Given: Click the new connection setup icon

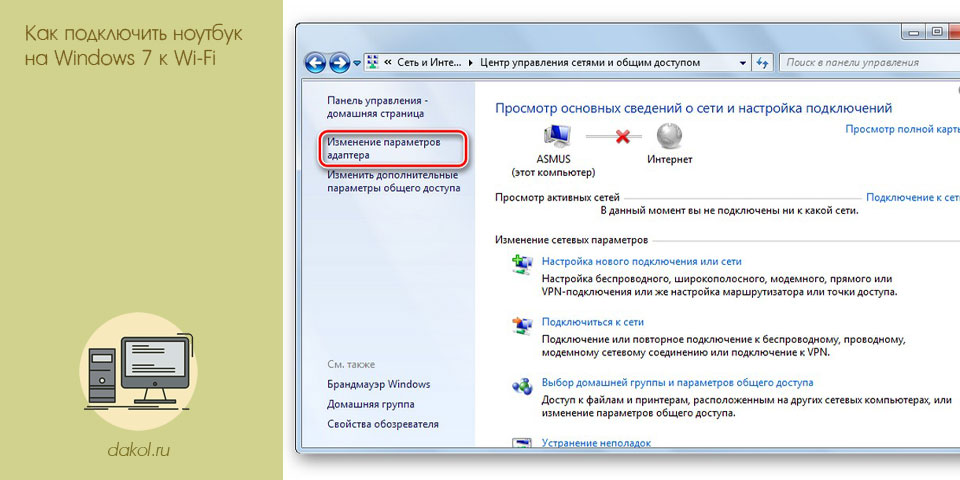Looking at the screenshot, I should (x=522, y=263).
